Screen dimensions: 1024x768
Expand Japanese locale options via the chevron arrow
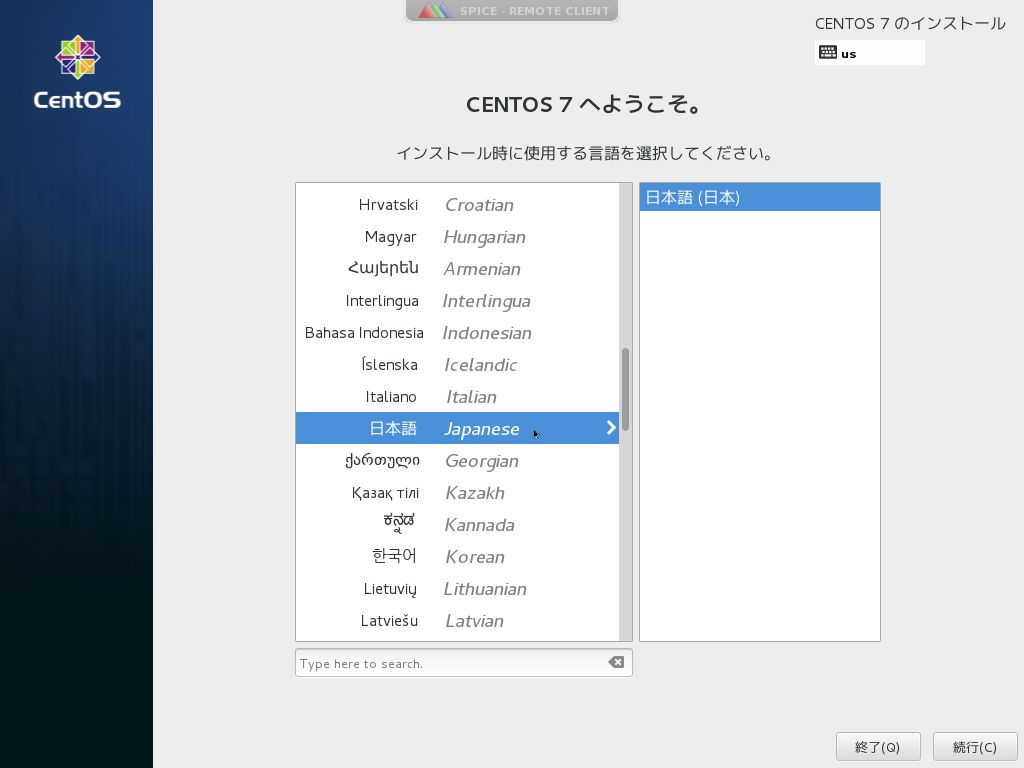[611, 427]
